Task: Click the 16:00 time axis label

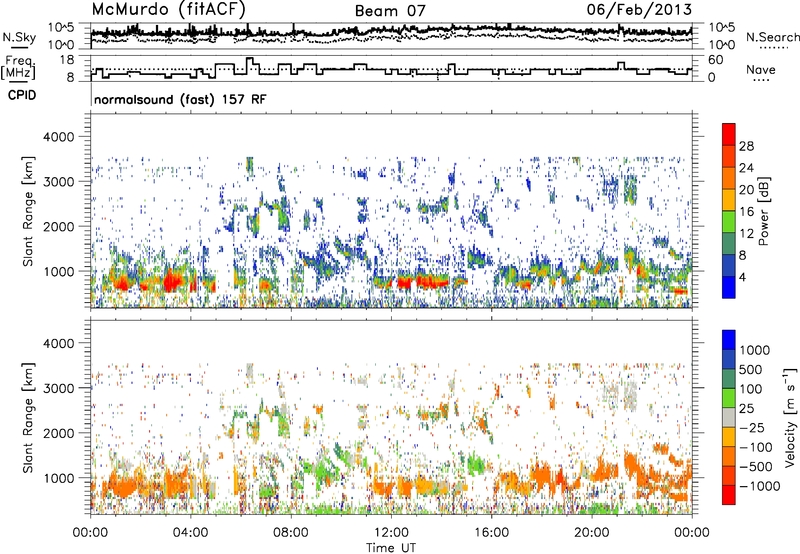Action: click(x=491, y=533)
